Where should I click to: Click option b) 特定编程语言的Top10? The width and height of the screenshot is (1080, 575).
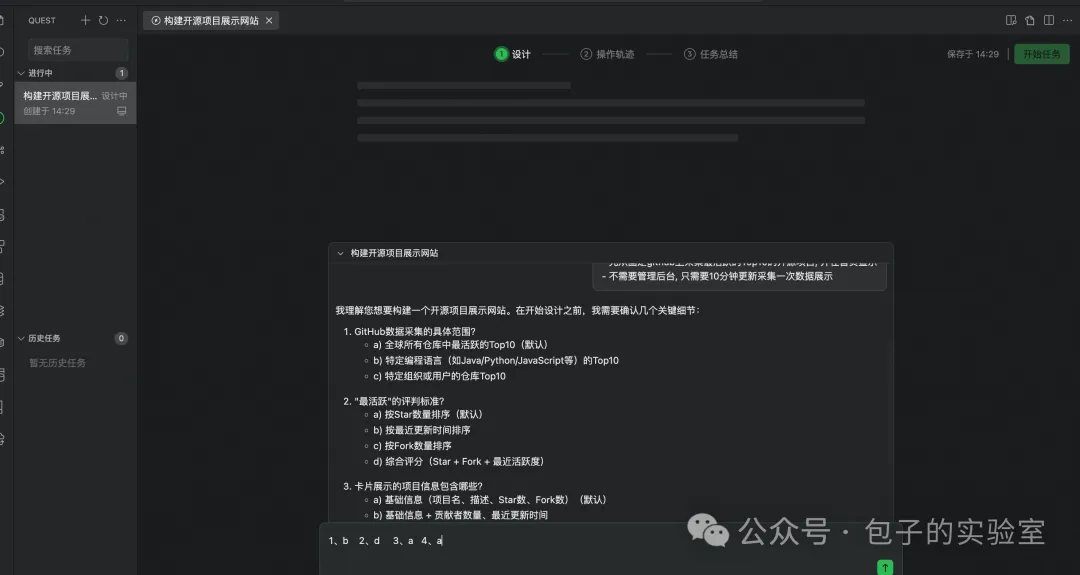pyautogui.click(x=496, y=361)
